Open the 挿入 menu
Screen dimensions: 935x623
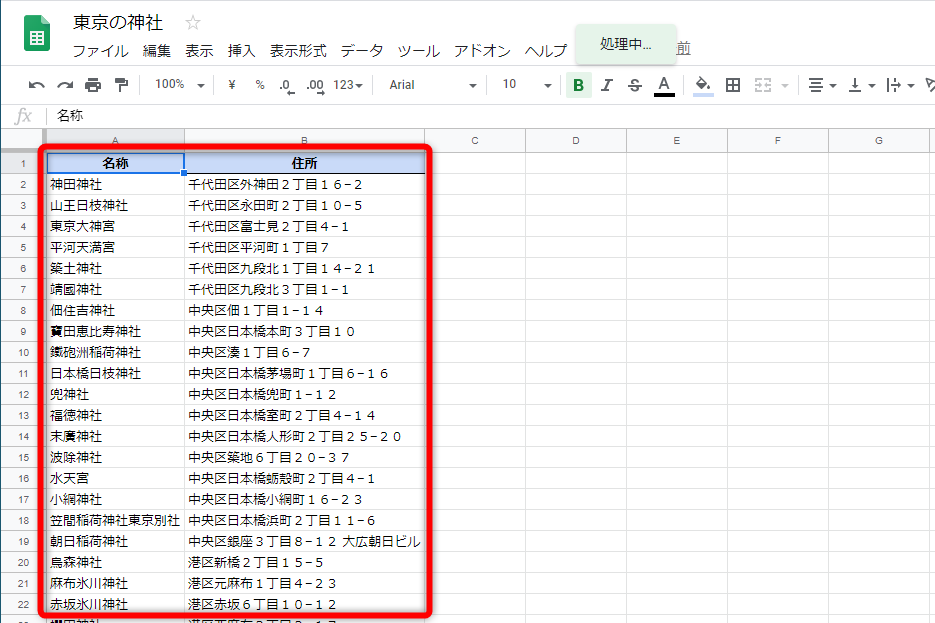tap(242, 51)
